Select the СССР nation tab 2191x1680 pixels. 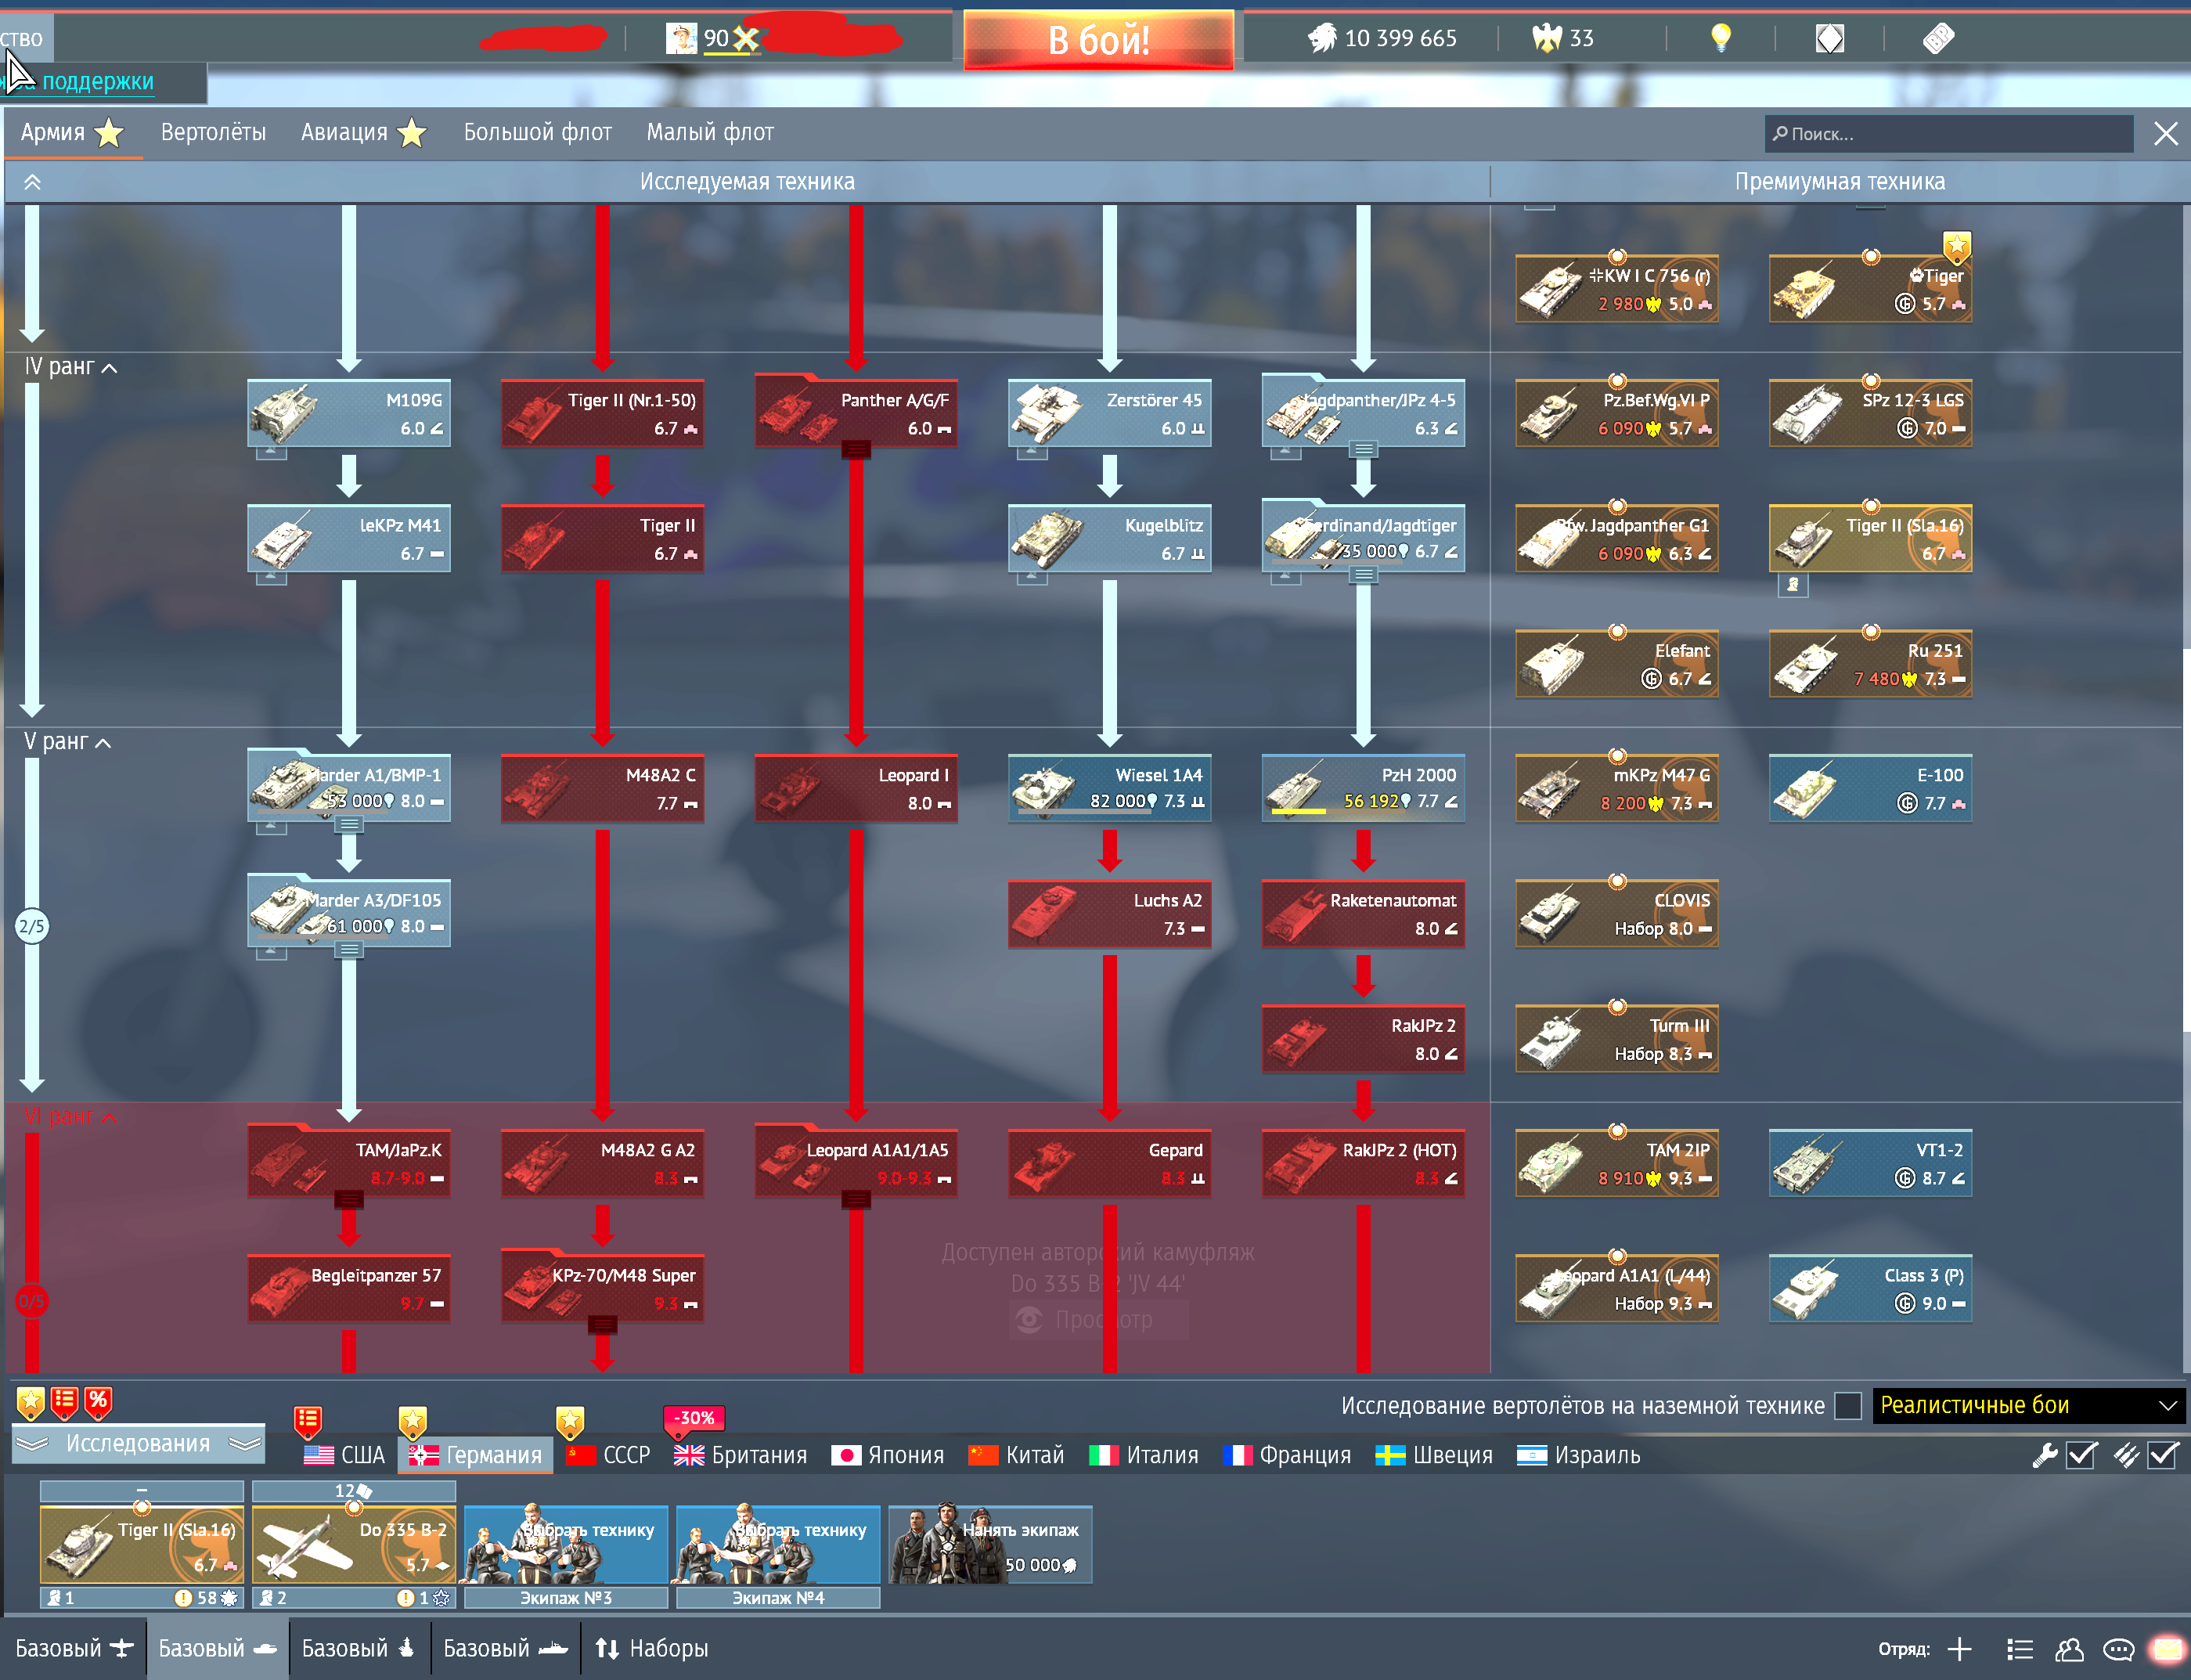point(608,1455)
